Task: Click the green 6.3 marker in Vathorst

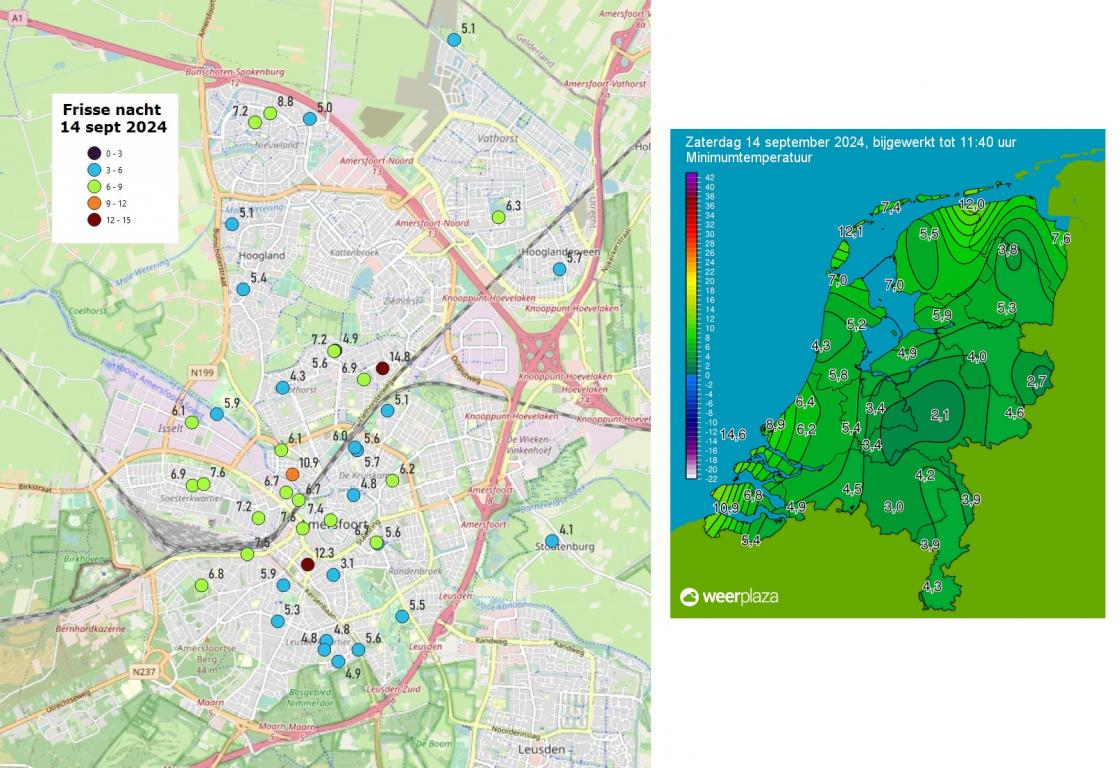Action: [x=498, y=217]
